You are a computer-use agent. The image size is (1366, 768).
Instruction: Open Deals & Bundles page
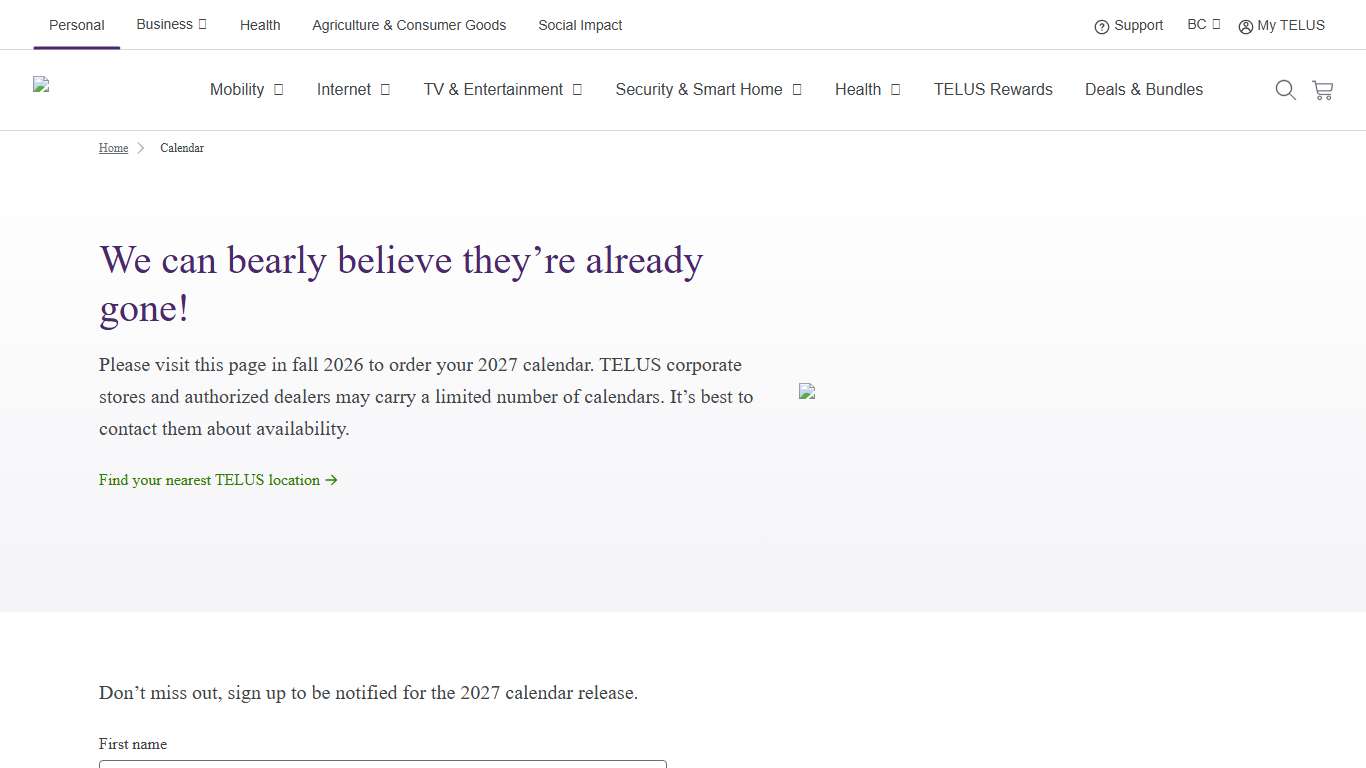tap(1144, 90)
